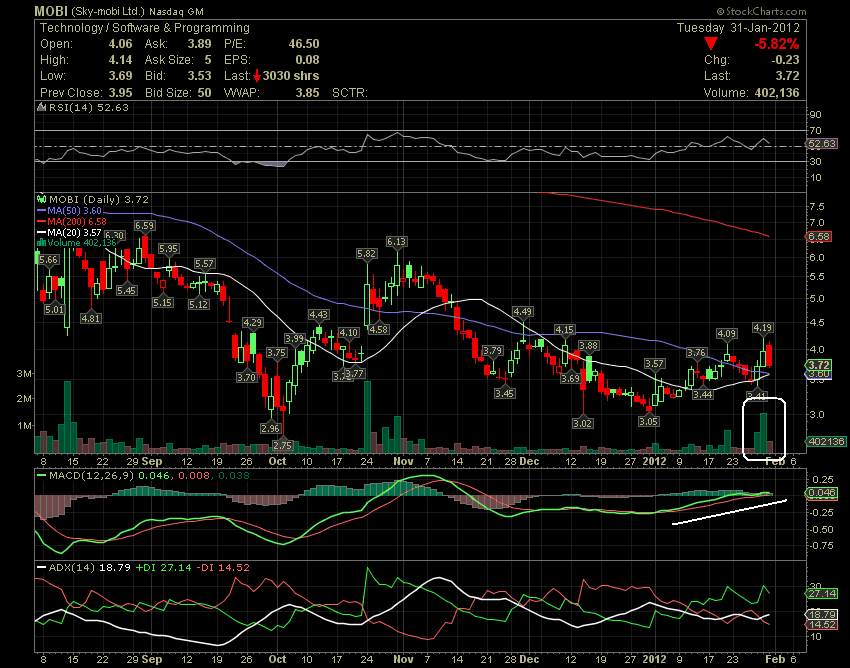Screen dimensions: 850x668
Task: Click the 3.05 price label
Action: click(x=648, y=421)
